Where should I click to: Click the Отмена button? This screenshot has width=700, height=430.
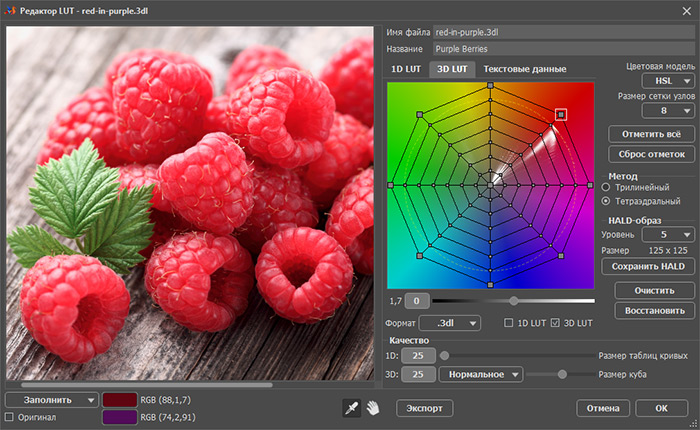[x=603, y=408]
